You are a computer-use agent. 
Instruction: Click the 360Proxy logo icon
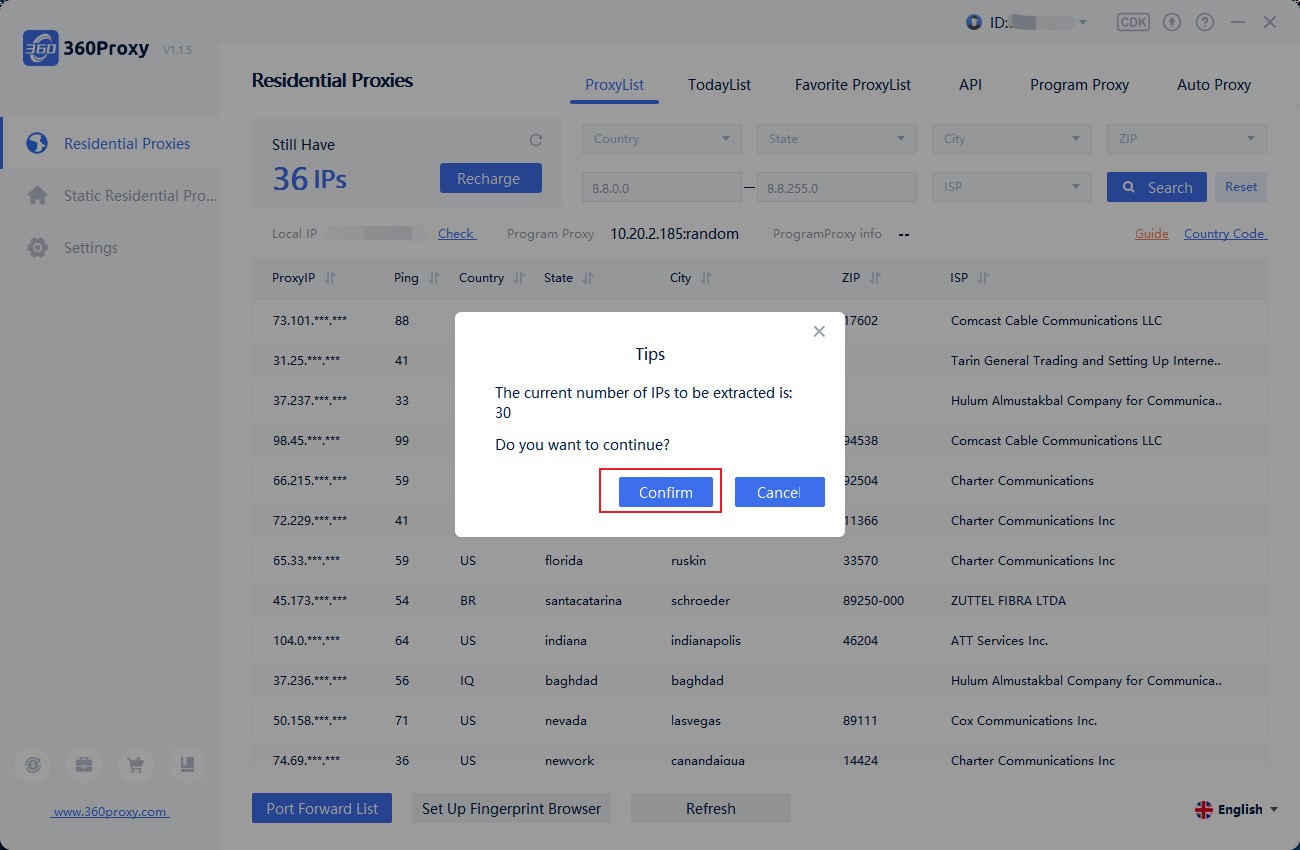40,48
